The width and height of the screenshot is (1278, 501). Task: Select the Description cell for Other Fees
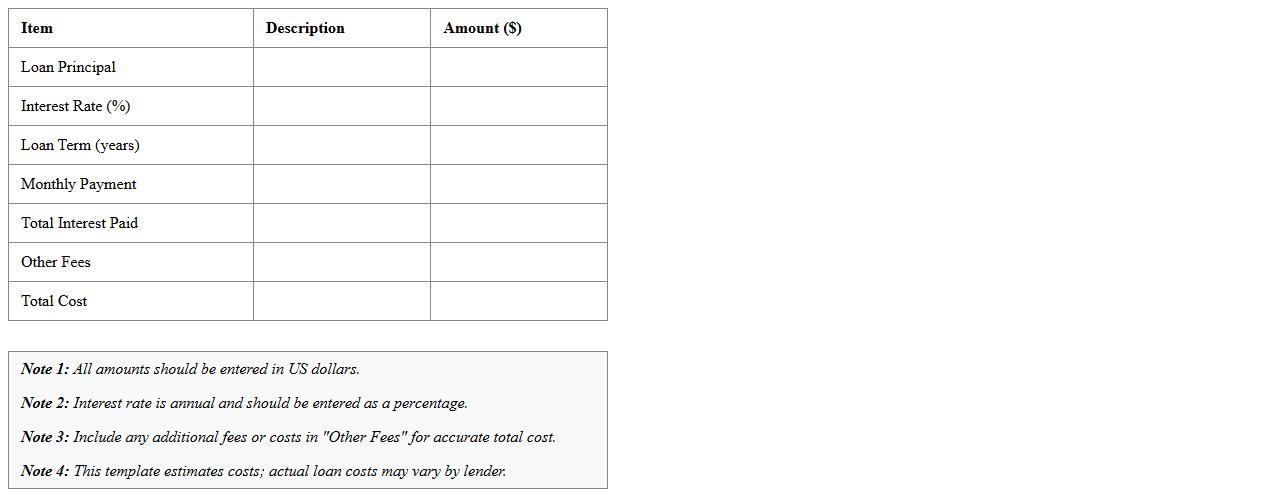point(341,262)
